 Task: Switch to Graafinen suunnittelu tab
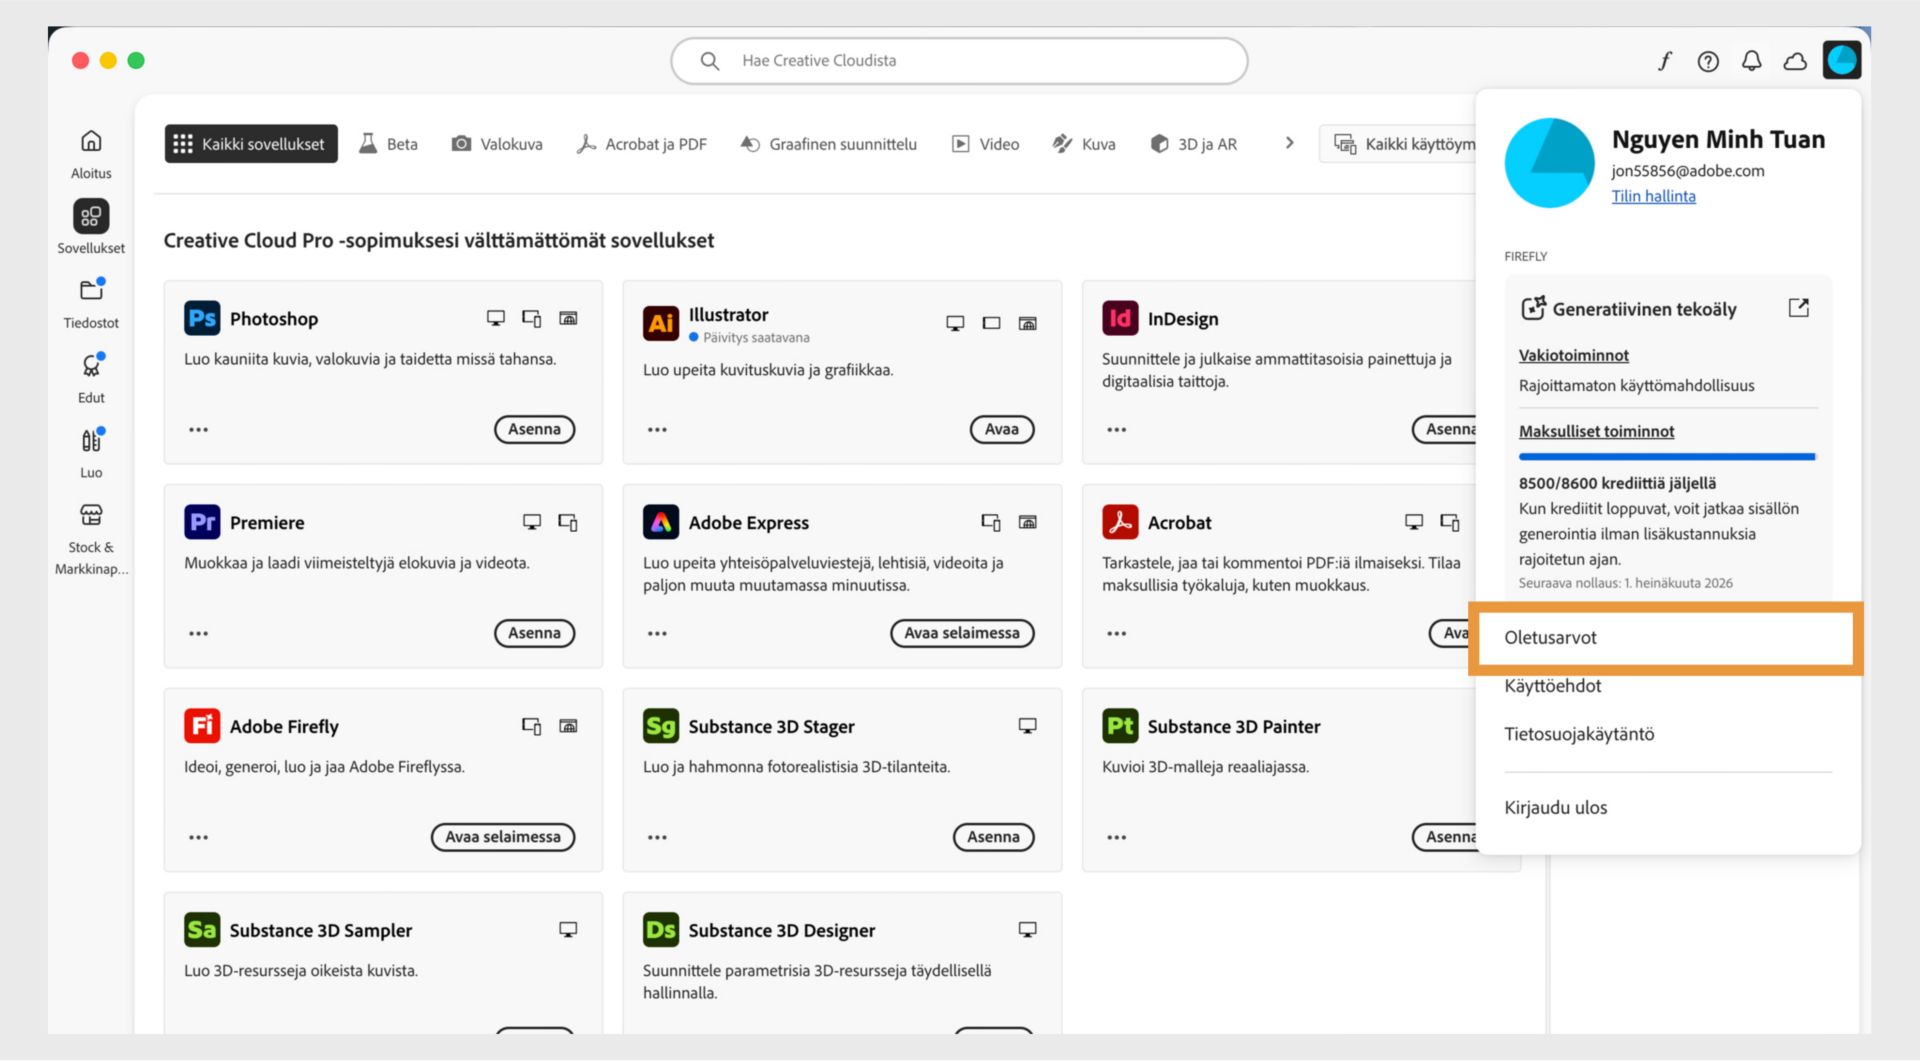tap(829, 144)
